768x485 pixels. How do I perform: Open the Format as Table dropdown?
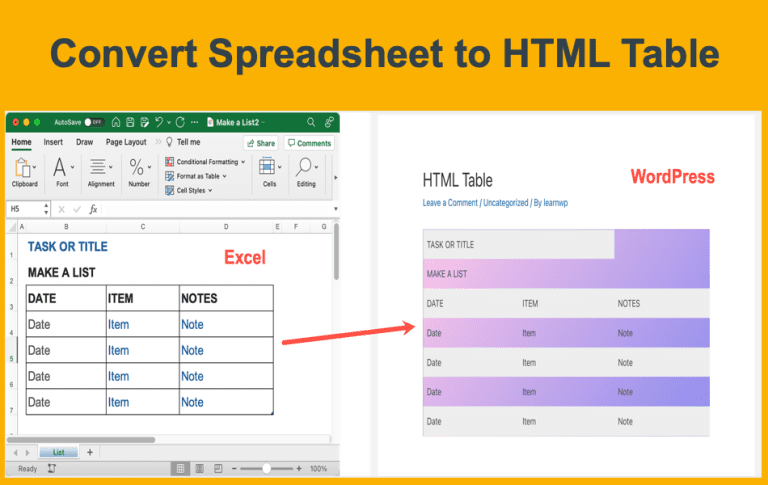[x=196, y=176]
